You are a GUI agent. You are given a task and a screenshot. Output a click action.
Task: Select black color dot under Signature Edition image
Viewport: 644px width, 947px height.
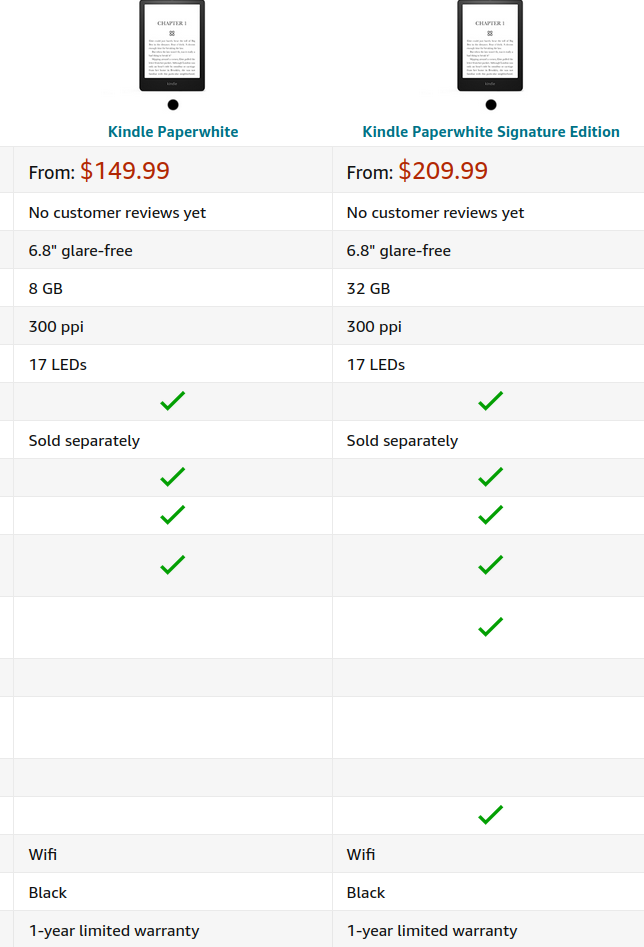[x=491, y=105]
